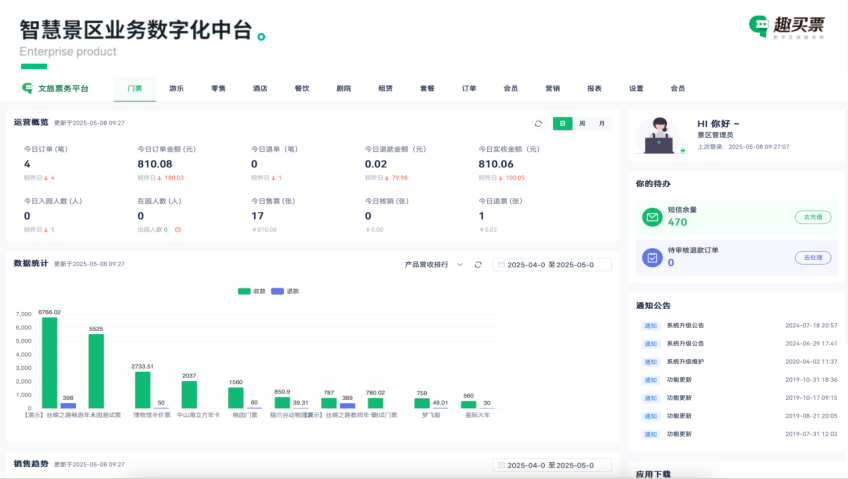Viewport: 848px width, 479px height.
Task: Click the 文旅票务平台 logo icon
Action: [x=27, y=88]
